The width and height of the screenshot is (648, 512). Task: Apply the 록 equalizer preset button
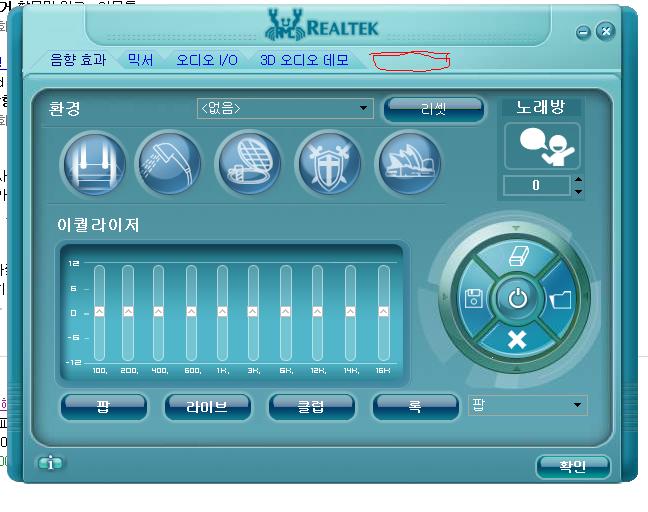[x=415, y=407]
